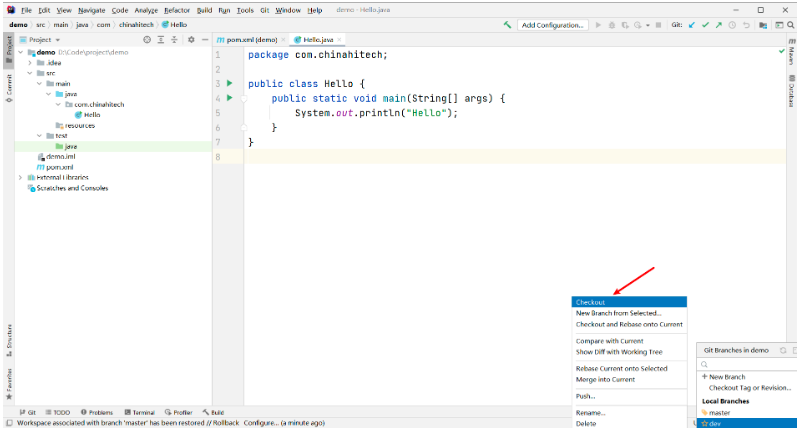
Task: Select Hello class in project tree
Action: [x=87, y=115]
